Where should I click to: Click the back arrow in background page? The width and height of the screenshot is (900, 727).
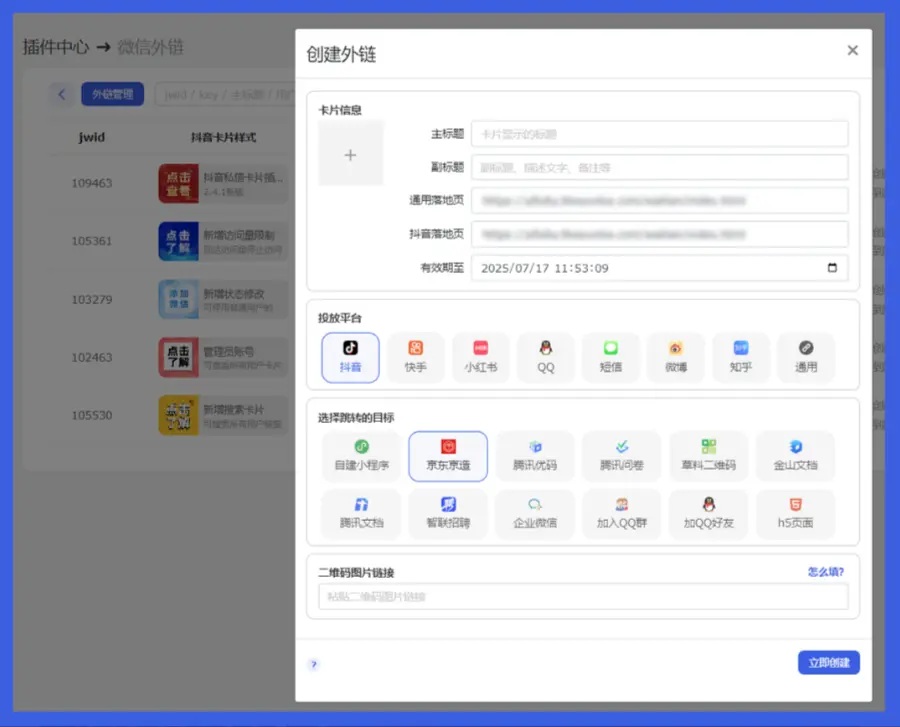[62, 94]
